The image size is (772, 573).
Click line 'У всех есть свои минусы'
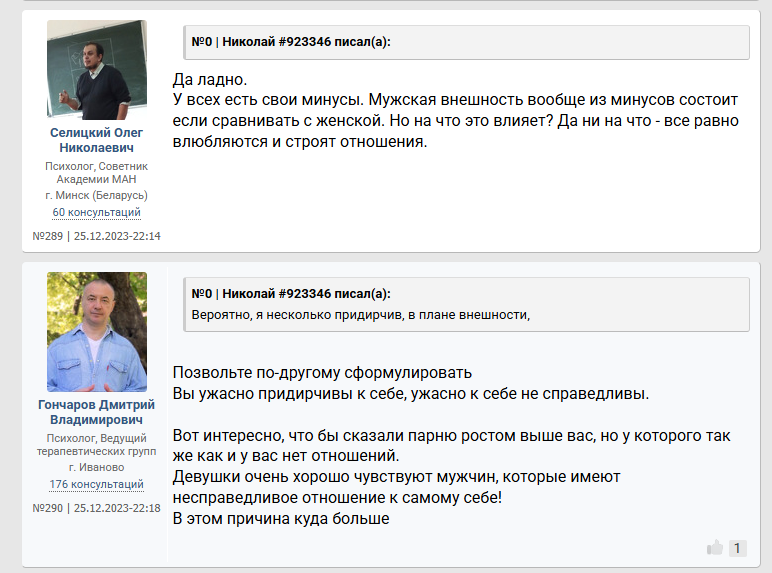(455, 100)
